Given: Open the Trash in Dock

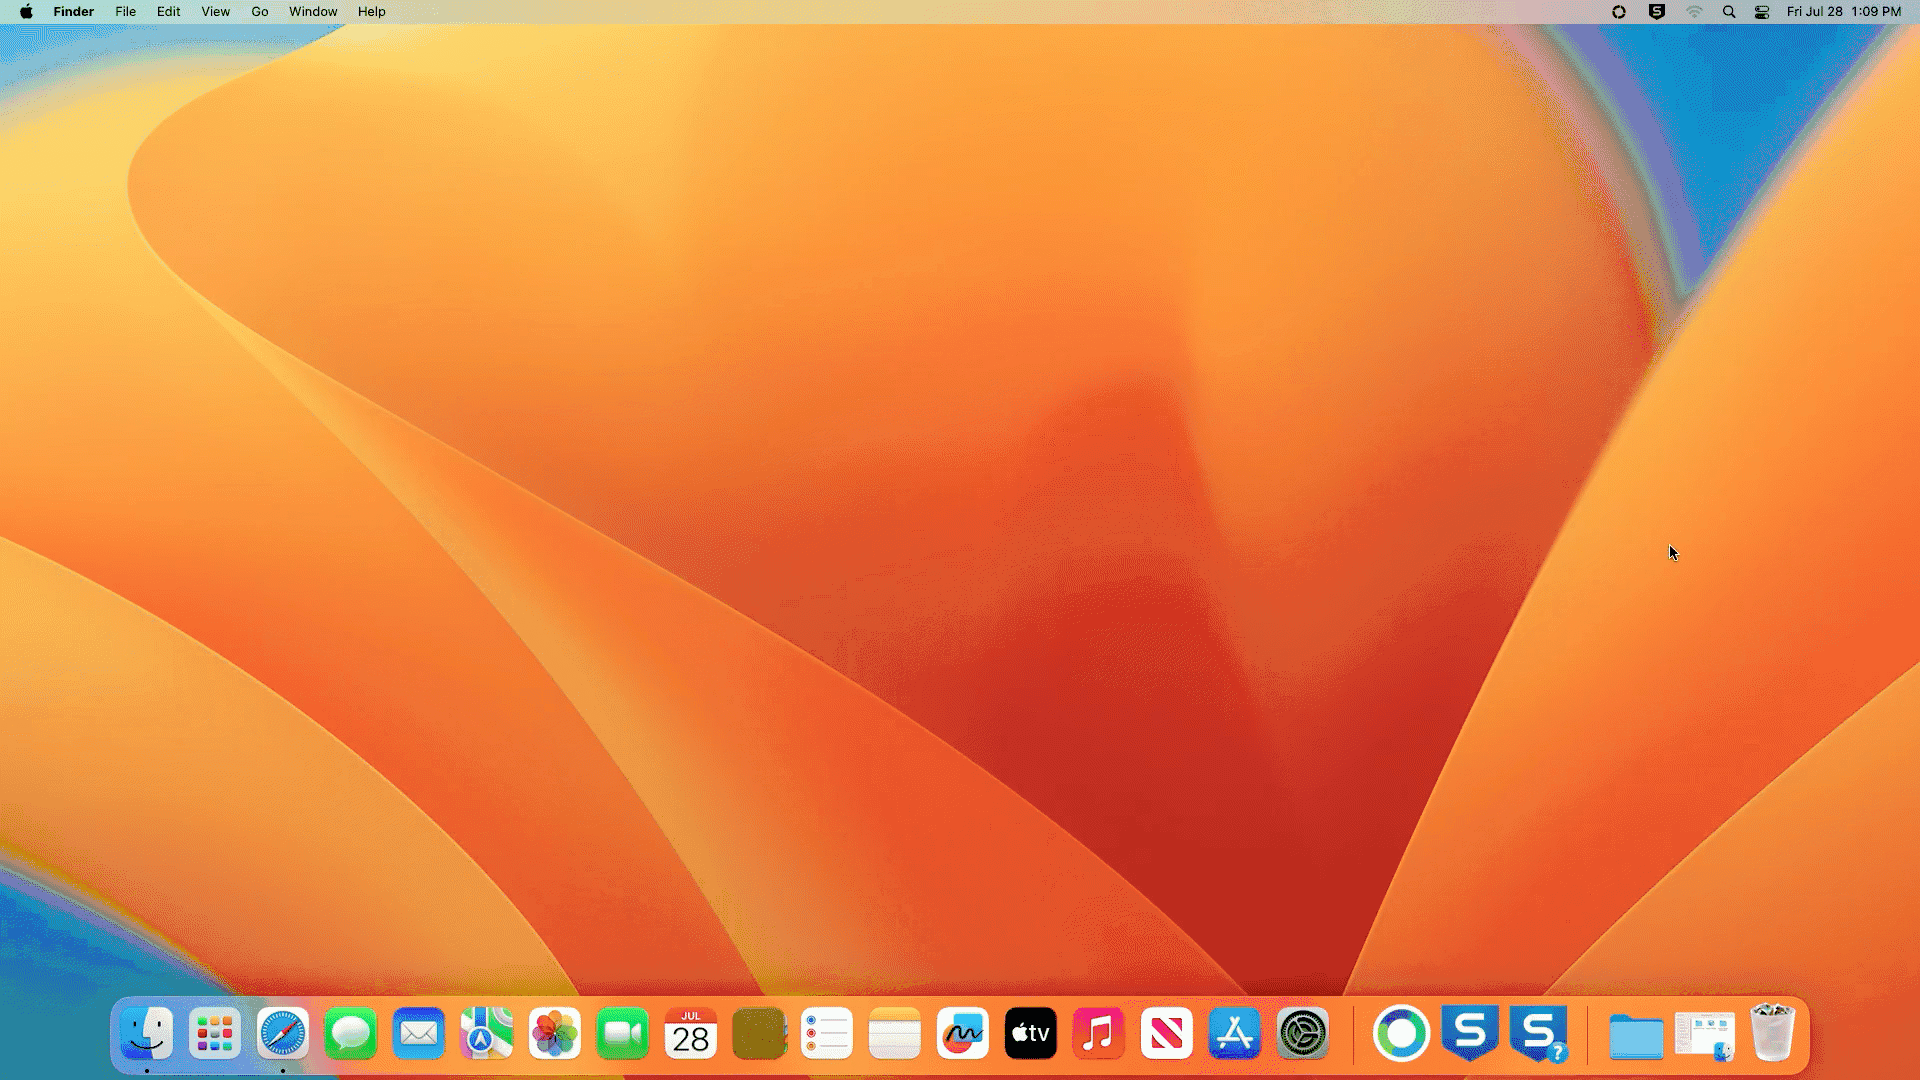Looking at the screenshot, I should coord(1773,1033).
